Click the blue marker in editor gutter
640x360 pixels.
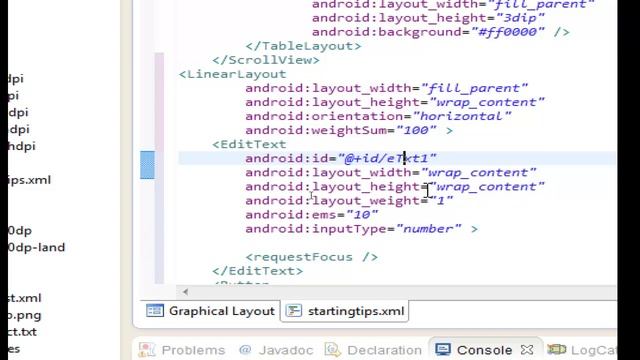[147, 165]
